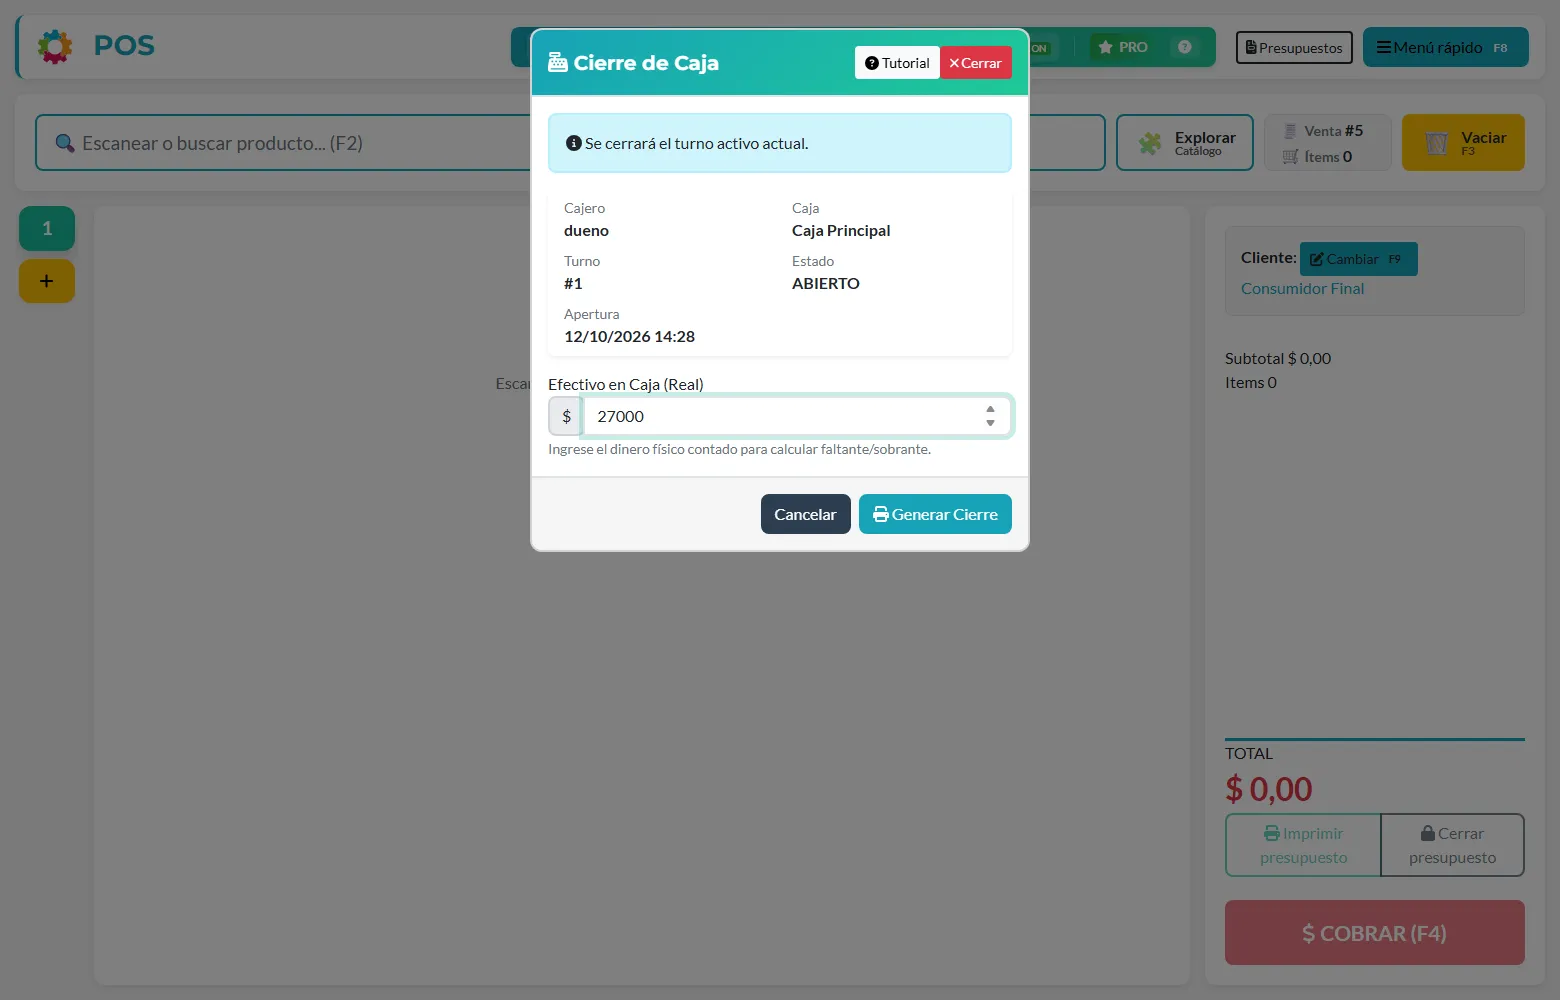1560x1000 pixels.
Task: Focus the Efectivo en Caja input field
Action: pyautogui.click(x=797, y=416)
